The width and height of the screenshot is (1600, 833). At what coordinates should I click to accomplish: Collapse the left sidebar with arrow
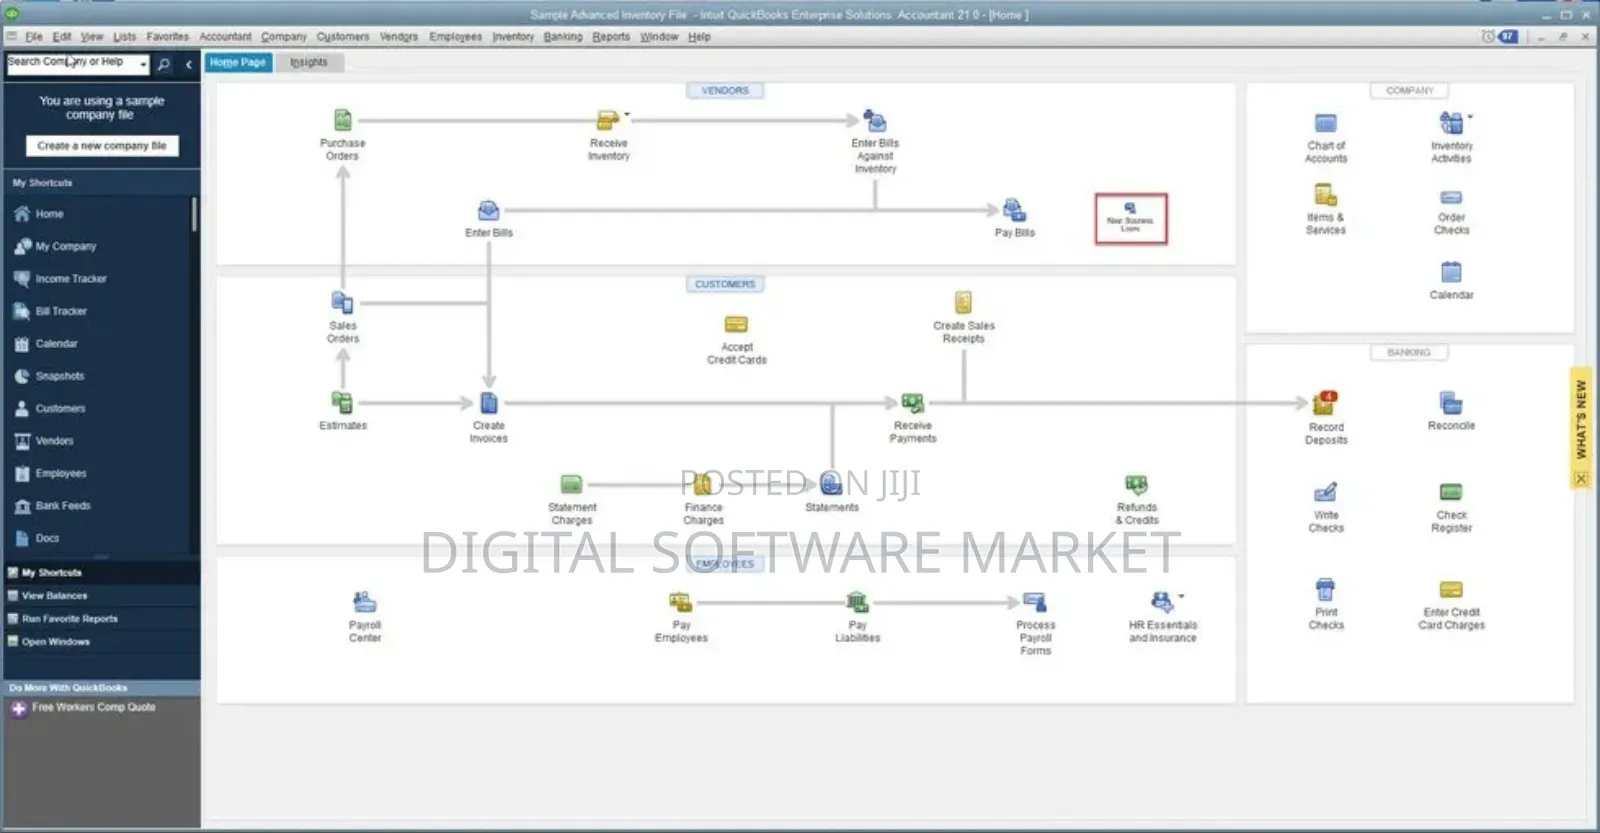point(188,64)
